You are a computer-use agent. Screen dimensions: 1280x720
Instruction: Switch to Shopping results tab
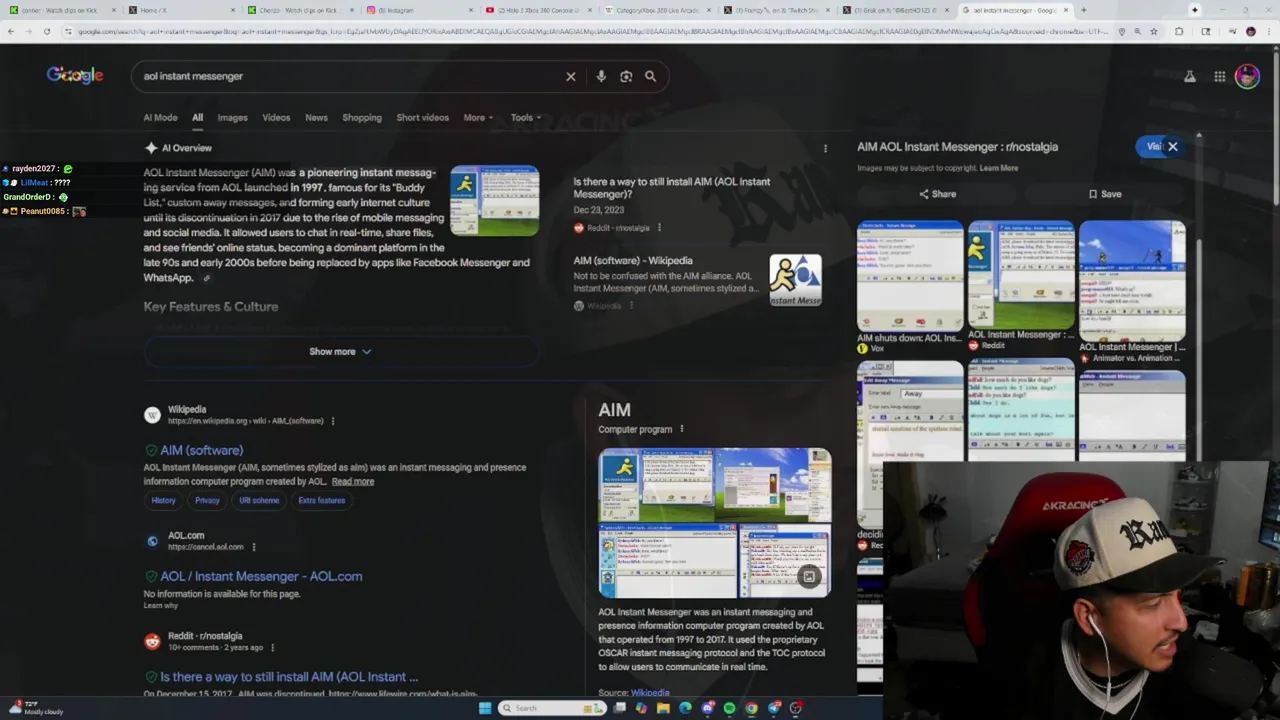pos(362,118)
